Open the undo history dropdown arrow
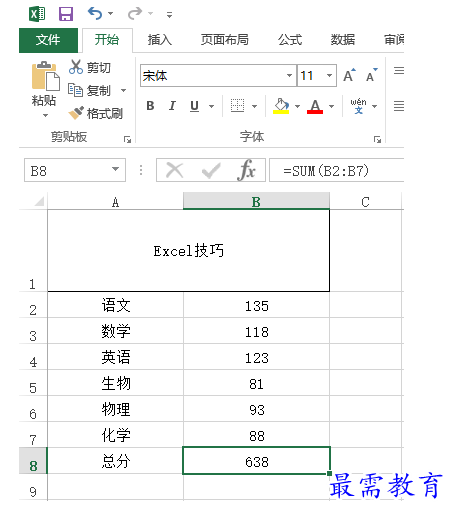 pyautogui.click(x=111, y=14)
